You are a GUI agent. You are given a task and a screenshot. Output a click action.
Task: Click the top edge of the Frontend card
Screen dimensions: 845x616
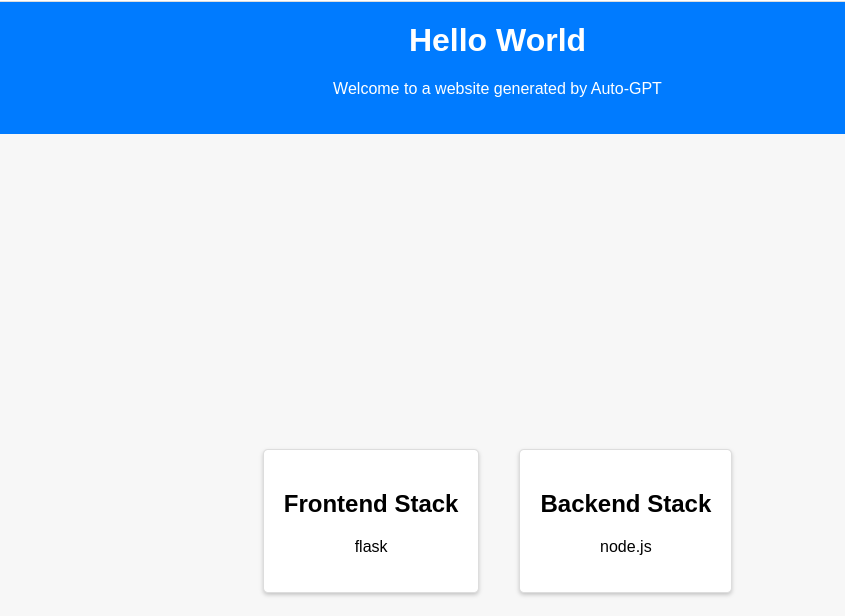pos(371,451)
